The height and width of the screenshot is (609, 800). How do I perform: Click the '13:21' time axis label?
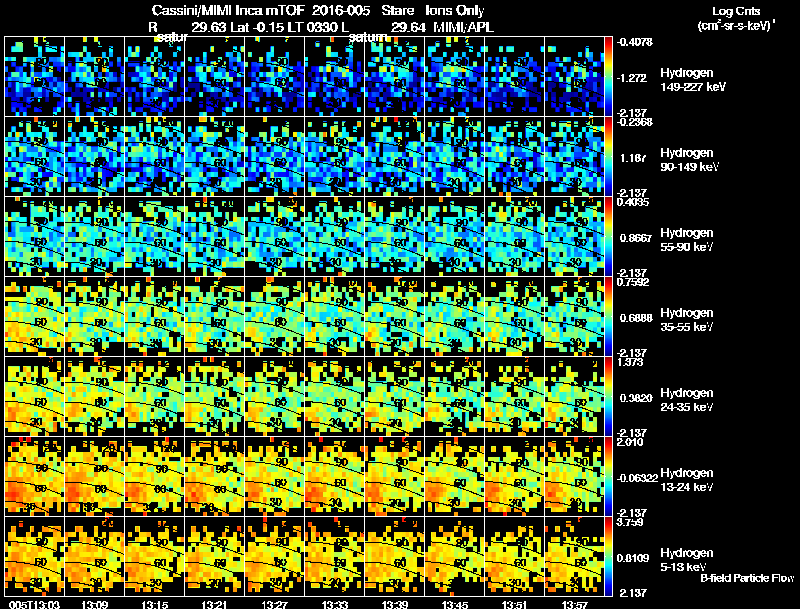[x=214, y=604]
